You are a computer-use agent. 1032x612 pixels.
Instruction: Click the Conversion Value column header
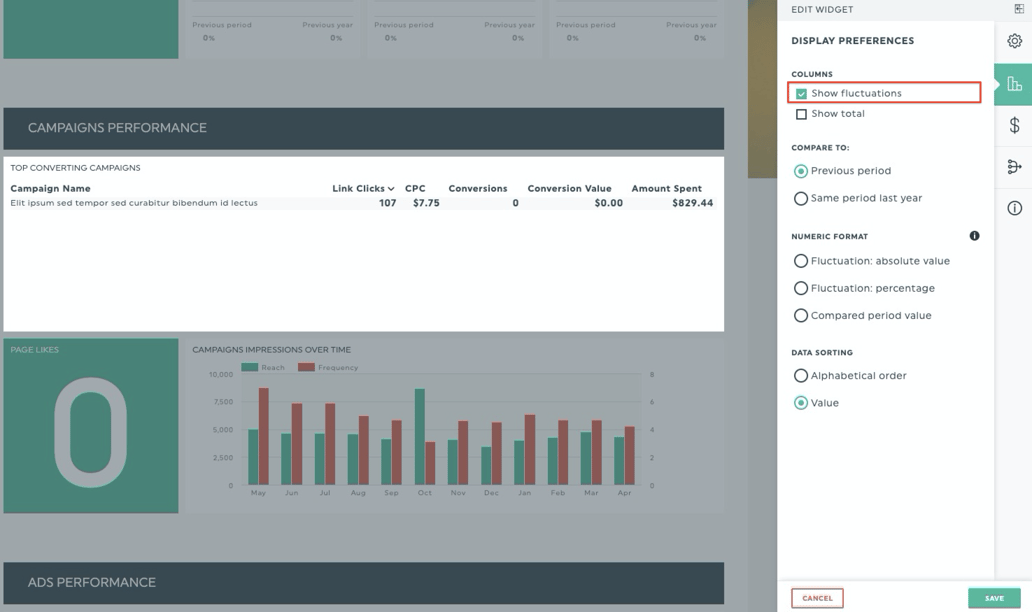tap(569, 188)
